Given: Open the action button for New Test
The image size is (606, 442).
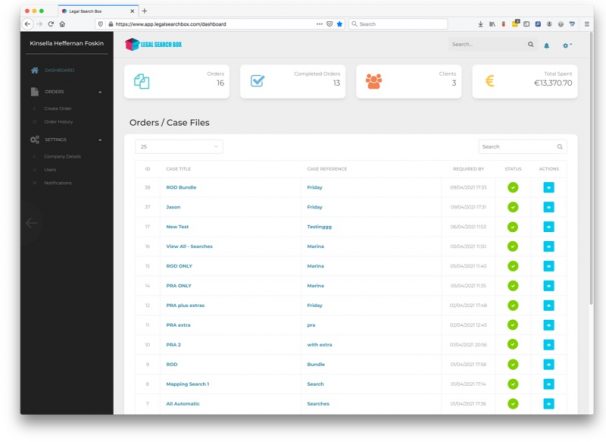Looking at the screenshot, I should click(x=548, y=227).
